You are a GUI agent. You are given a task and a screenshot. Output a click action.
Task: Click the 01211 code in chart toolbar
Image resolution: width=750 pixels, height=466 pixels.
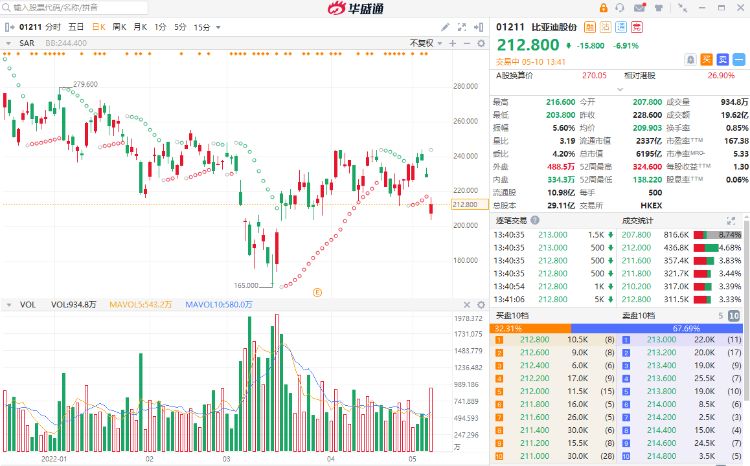coord(31,27)
